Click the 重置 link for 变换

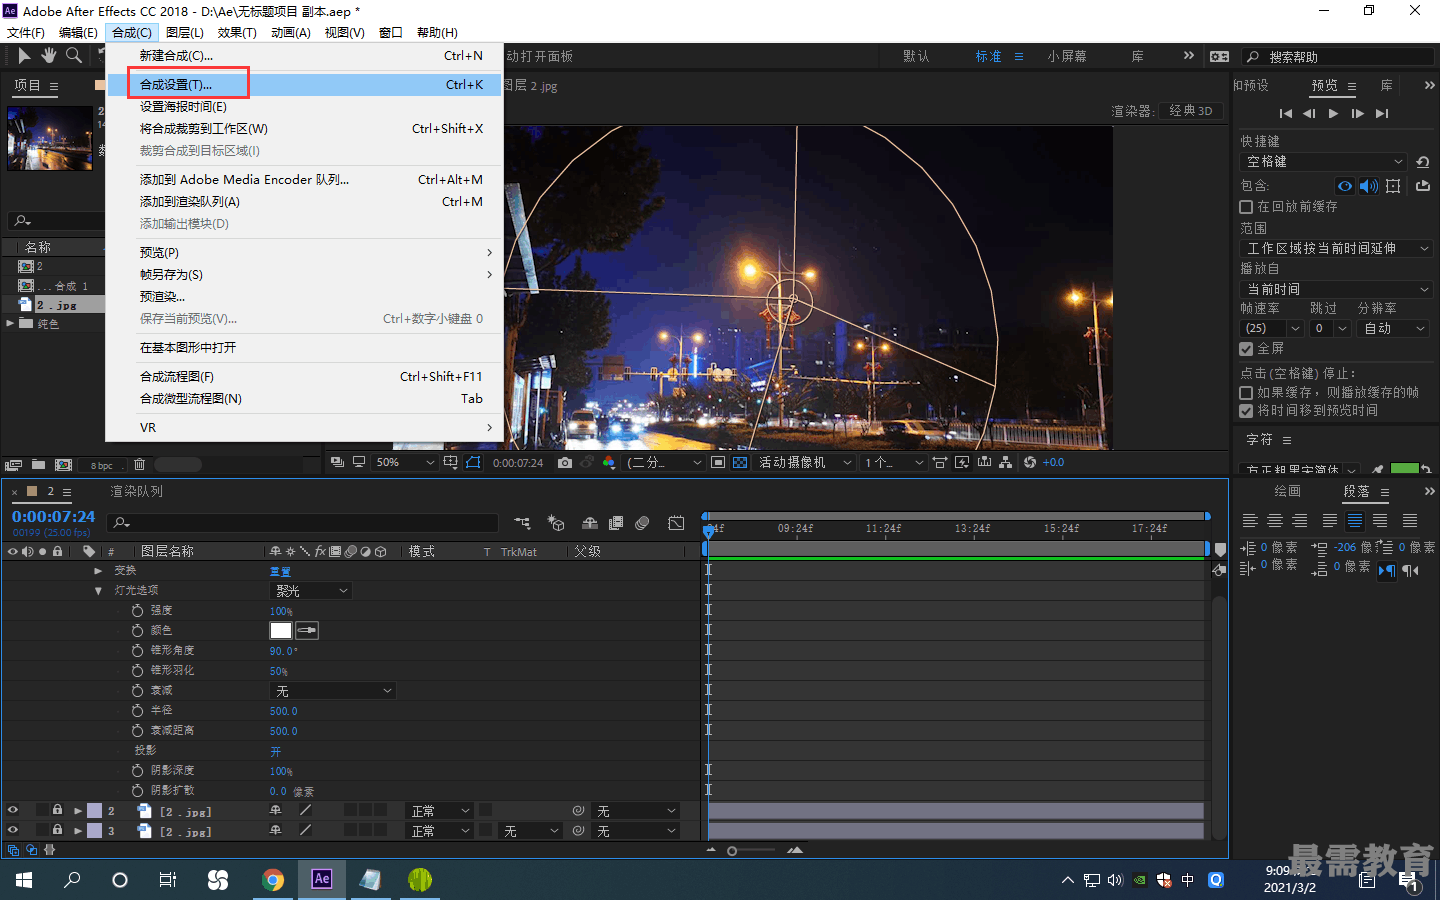[280, 571]
